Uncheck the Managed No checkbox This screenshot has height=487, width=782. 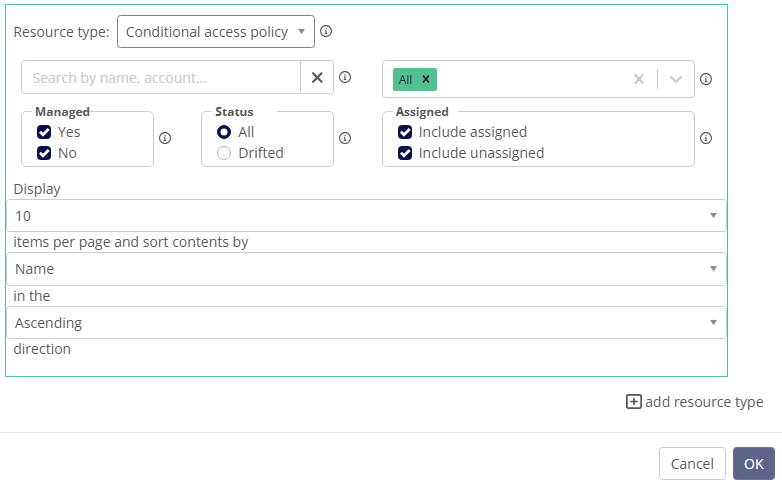click(x=44, y=153)
